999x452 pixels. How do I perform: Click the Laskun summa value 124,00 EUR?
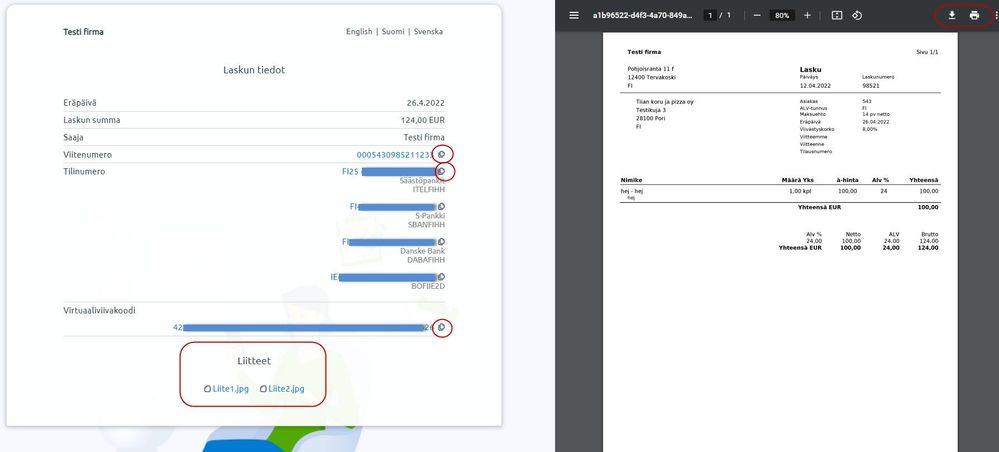pyautogui.click(x=423, y=120)
